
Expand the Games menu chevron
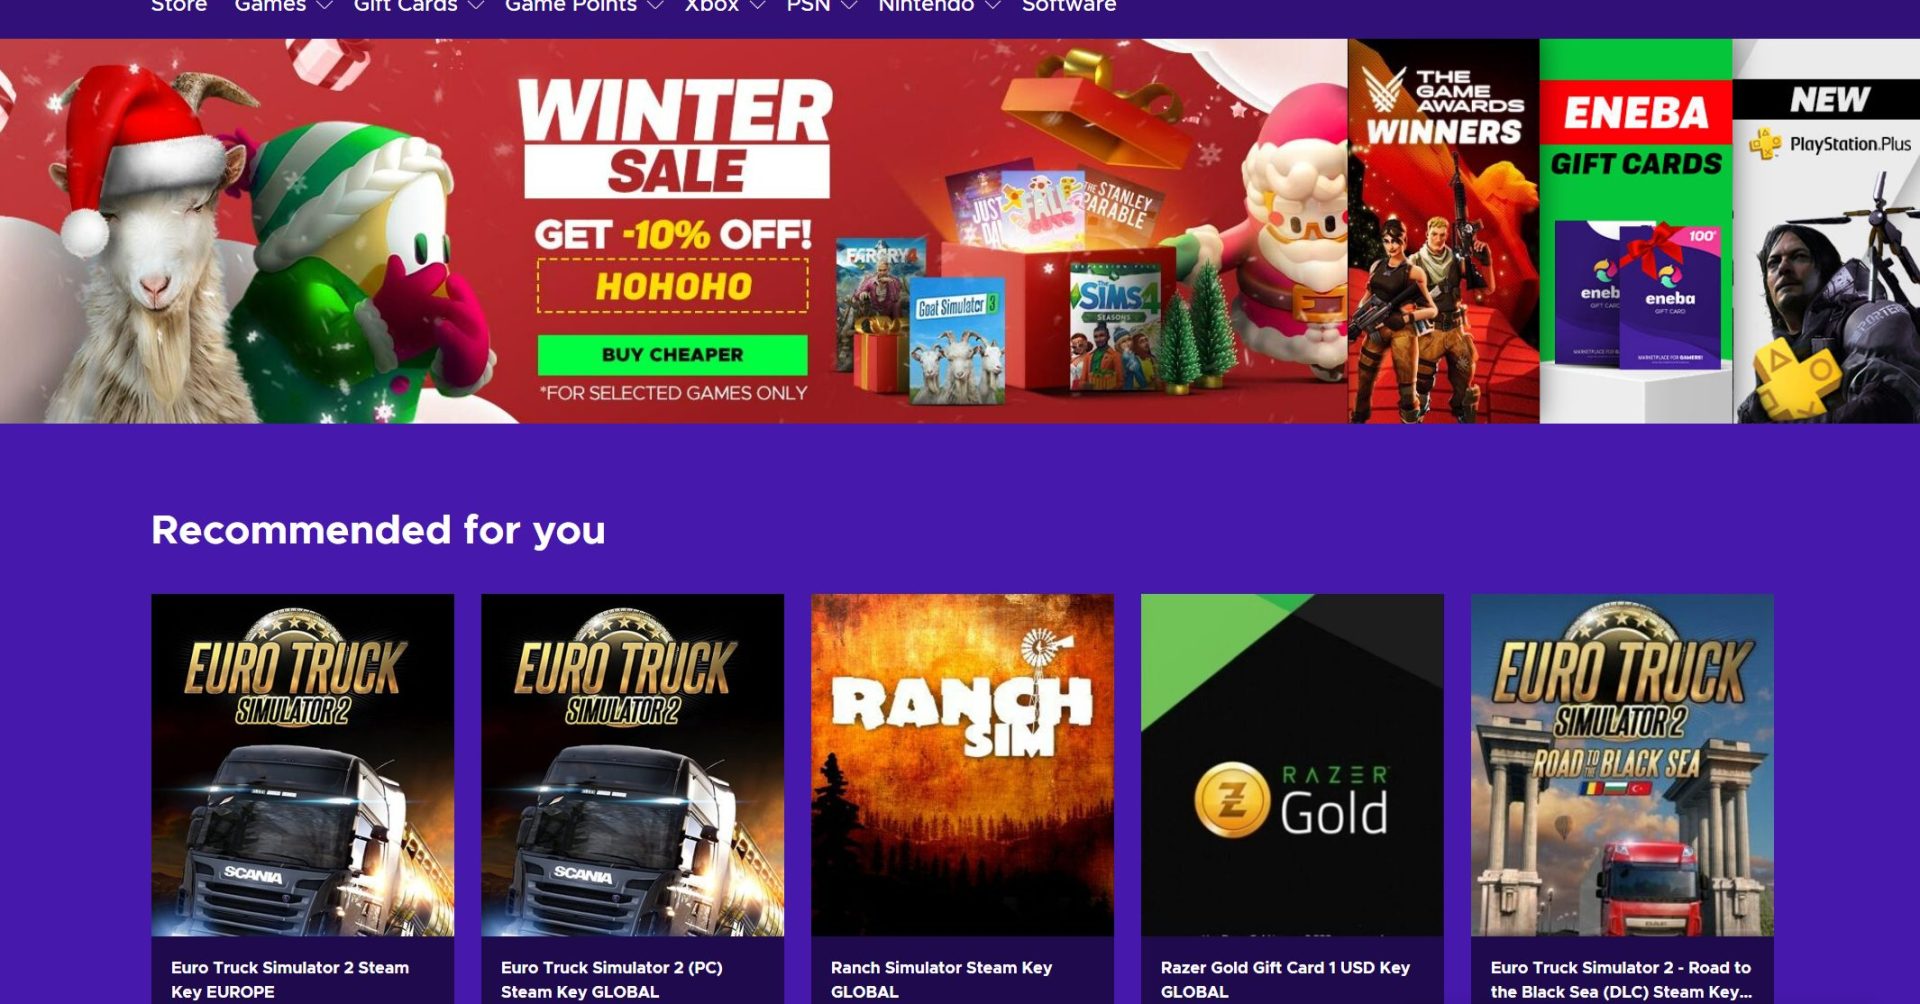(324, 6)
